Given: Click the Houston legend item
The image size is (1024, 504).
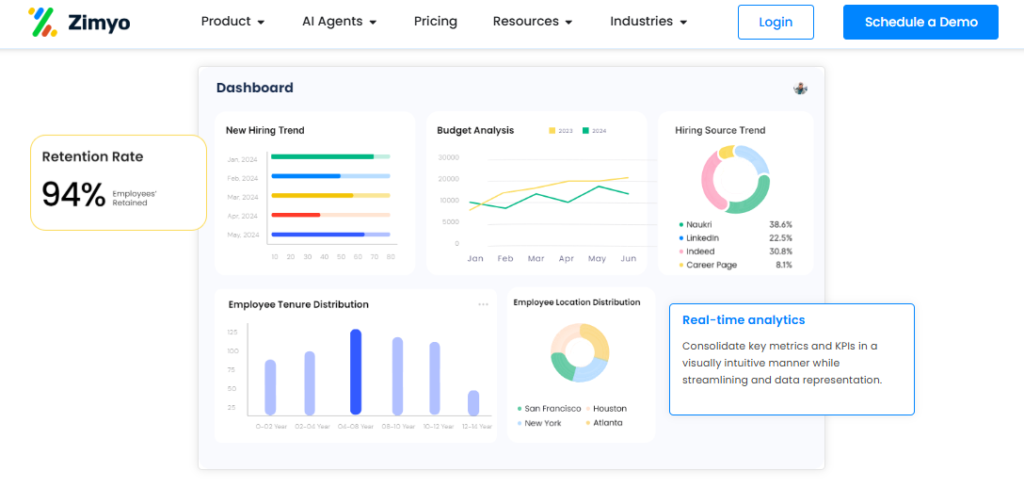Looking at the screenshot, I should coord(606,409).
